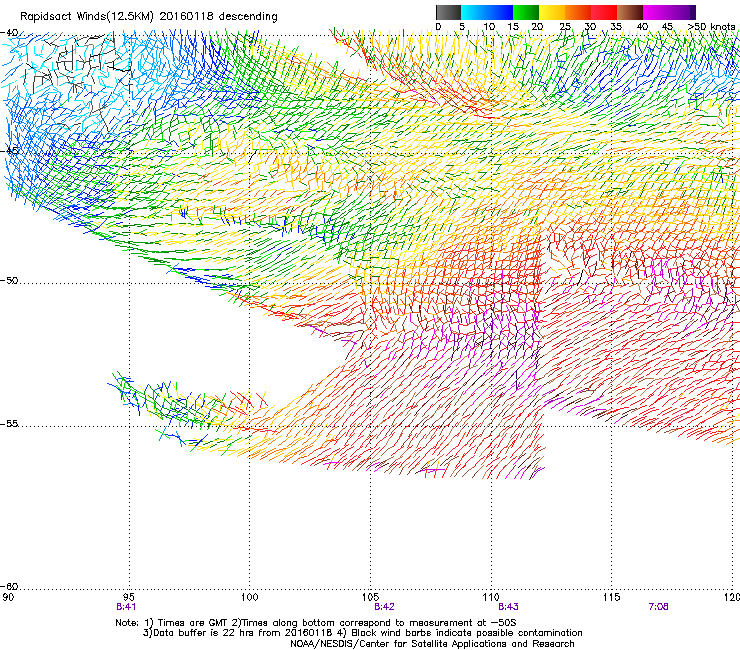Click legend tick label 25
This screenshot has height=650, width=740.
pyautogui.click(x=565, y=27)
